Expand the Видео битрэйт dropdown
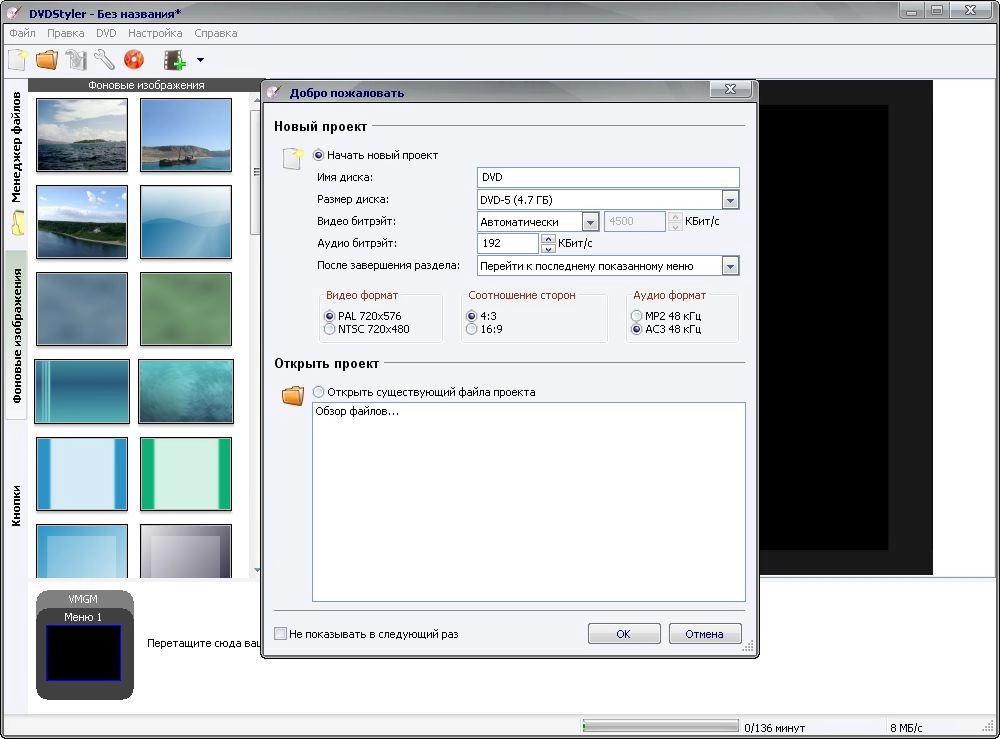 [x=590, y=222]
